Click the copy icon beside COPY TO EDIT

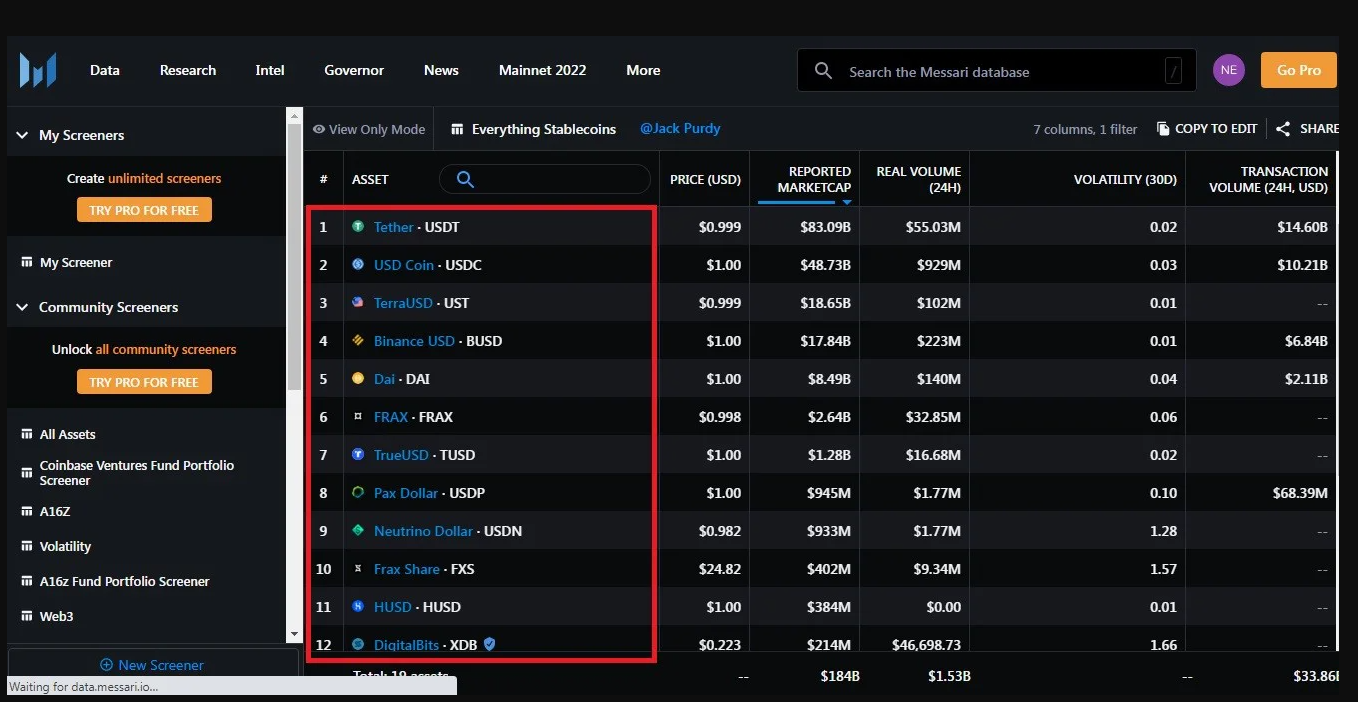[1163, 129]
